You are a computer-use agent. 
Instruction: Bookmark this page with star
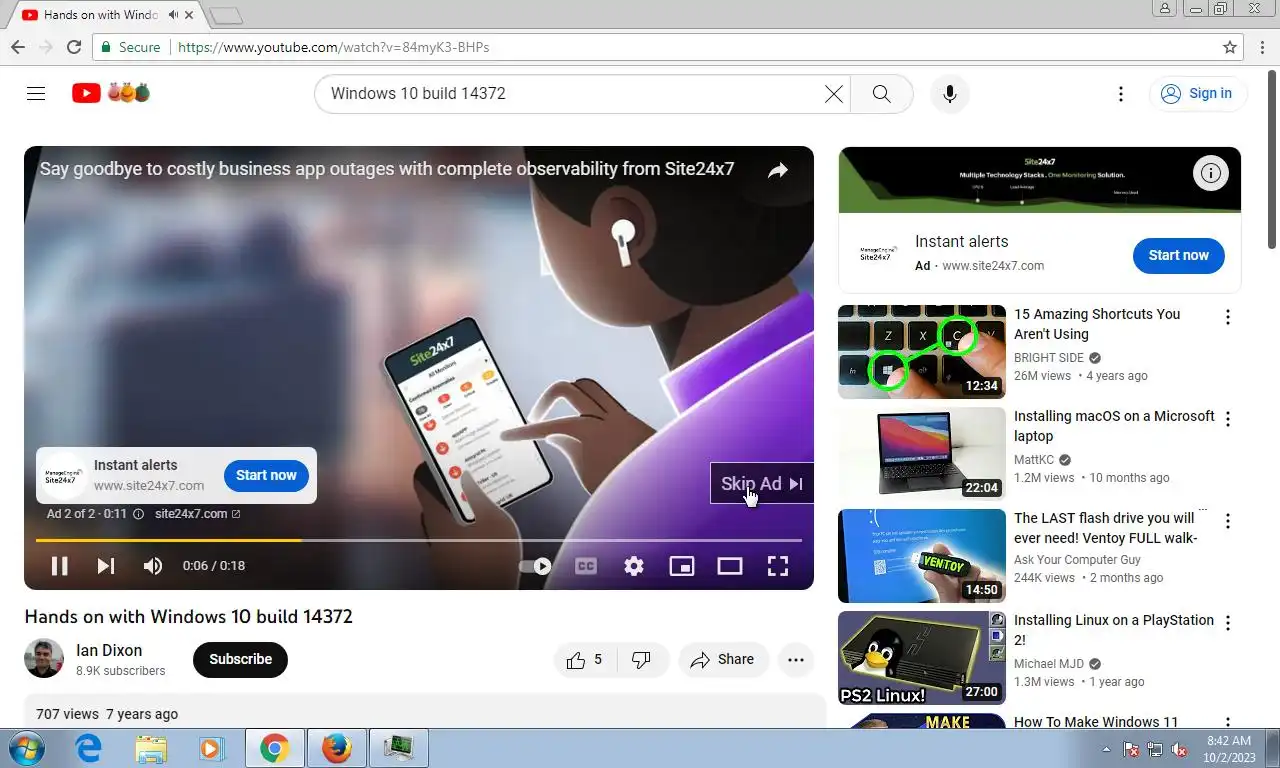click(1230, 47)
